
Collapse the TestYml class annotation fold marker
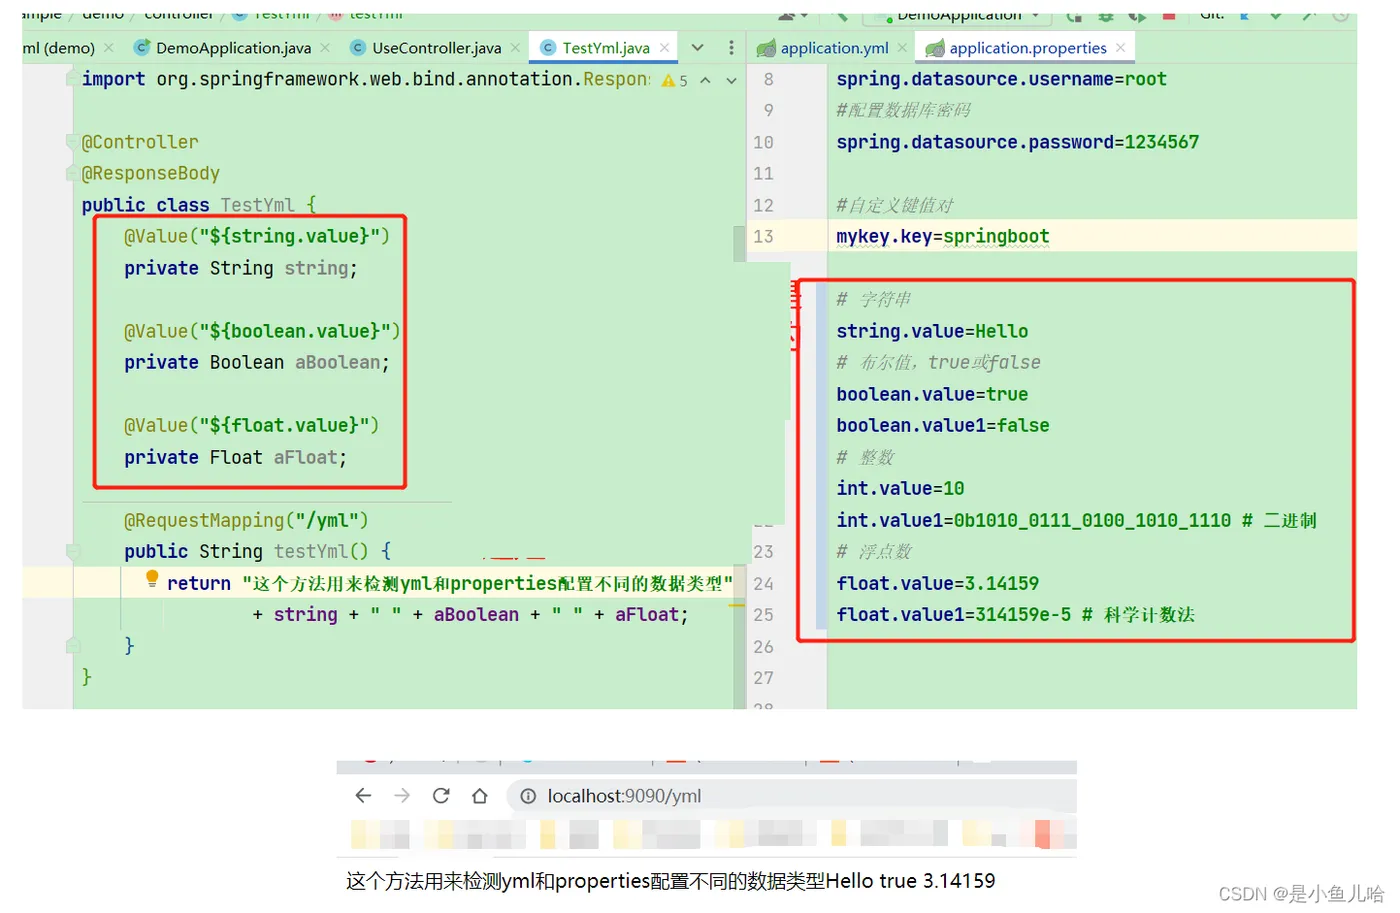pyautogui.click(x=72, y=142)
